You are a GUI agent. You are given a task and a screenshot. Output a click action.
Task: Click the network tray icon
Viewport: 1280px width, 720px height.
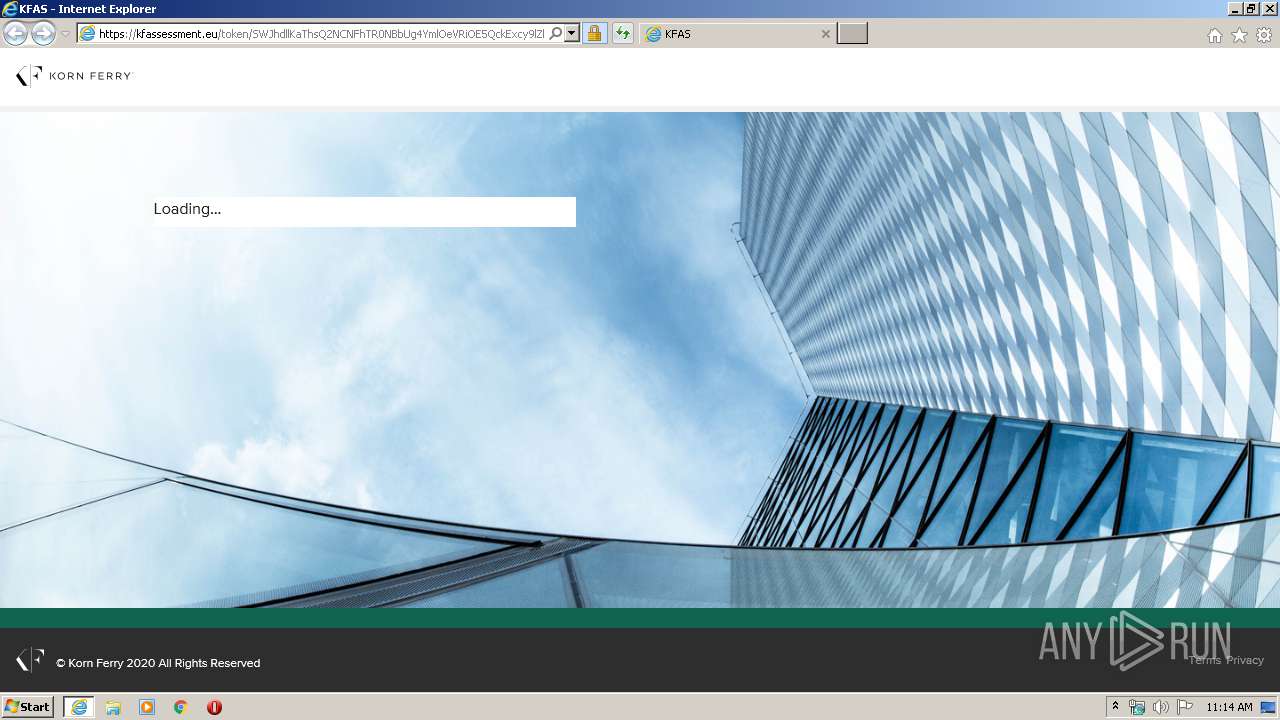tap(1137, 707)
